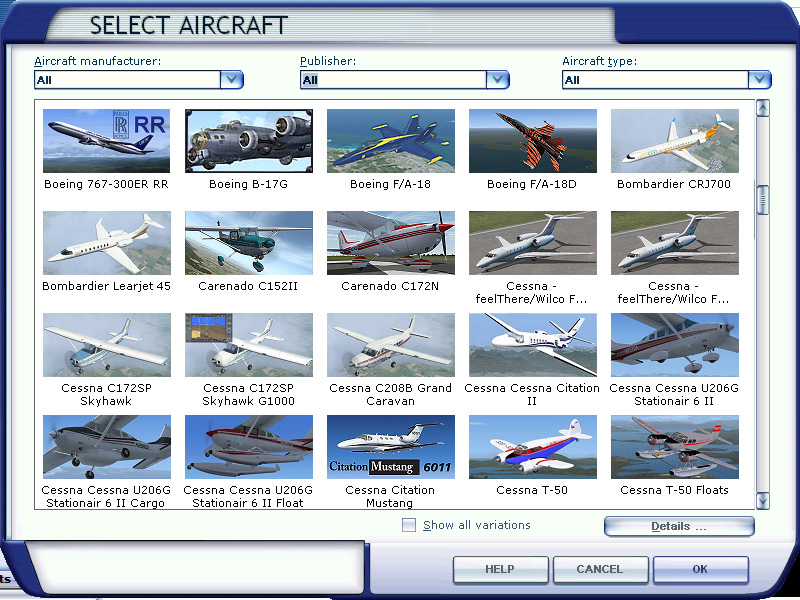Click the aircraft list scroll-up arrow

click(x=762, y=108)
